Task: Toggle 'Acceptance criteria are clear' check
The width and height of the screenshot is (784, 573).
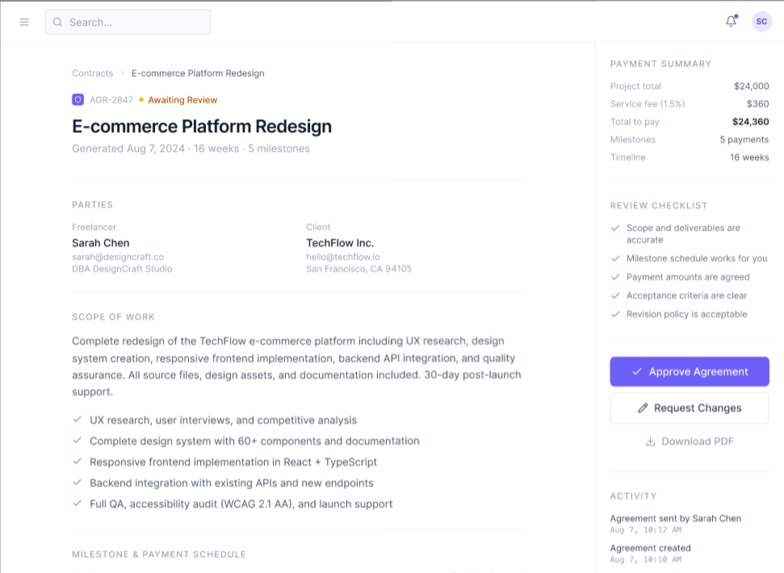Action: click(x=616, y=296)
